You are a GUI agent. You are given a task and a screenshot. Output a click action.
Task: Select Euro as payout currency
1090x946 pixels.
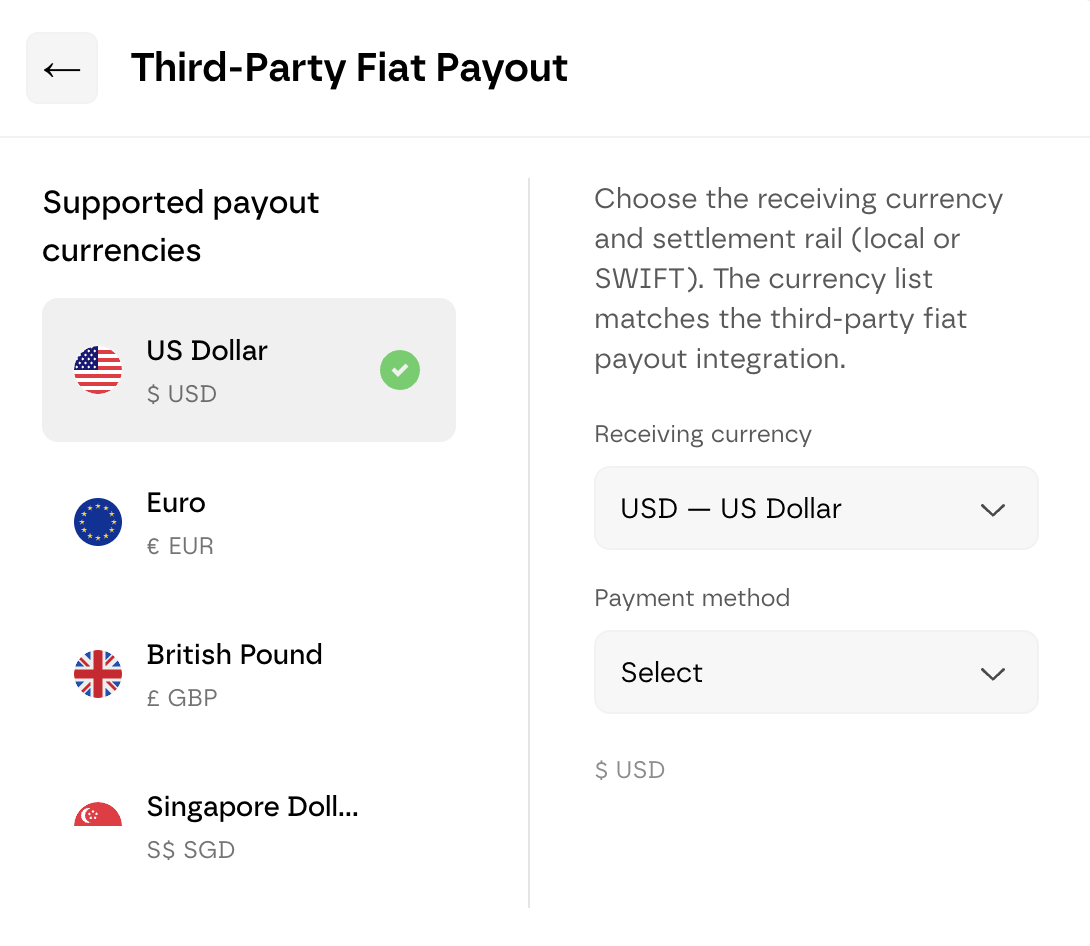click(248, 522)
